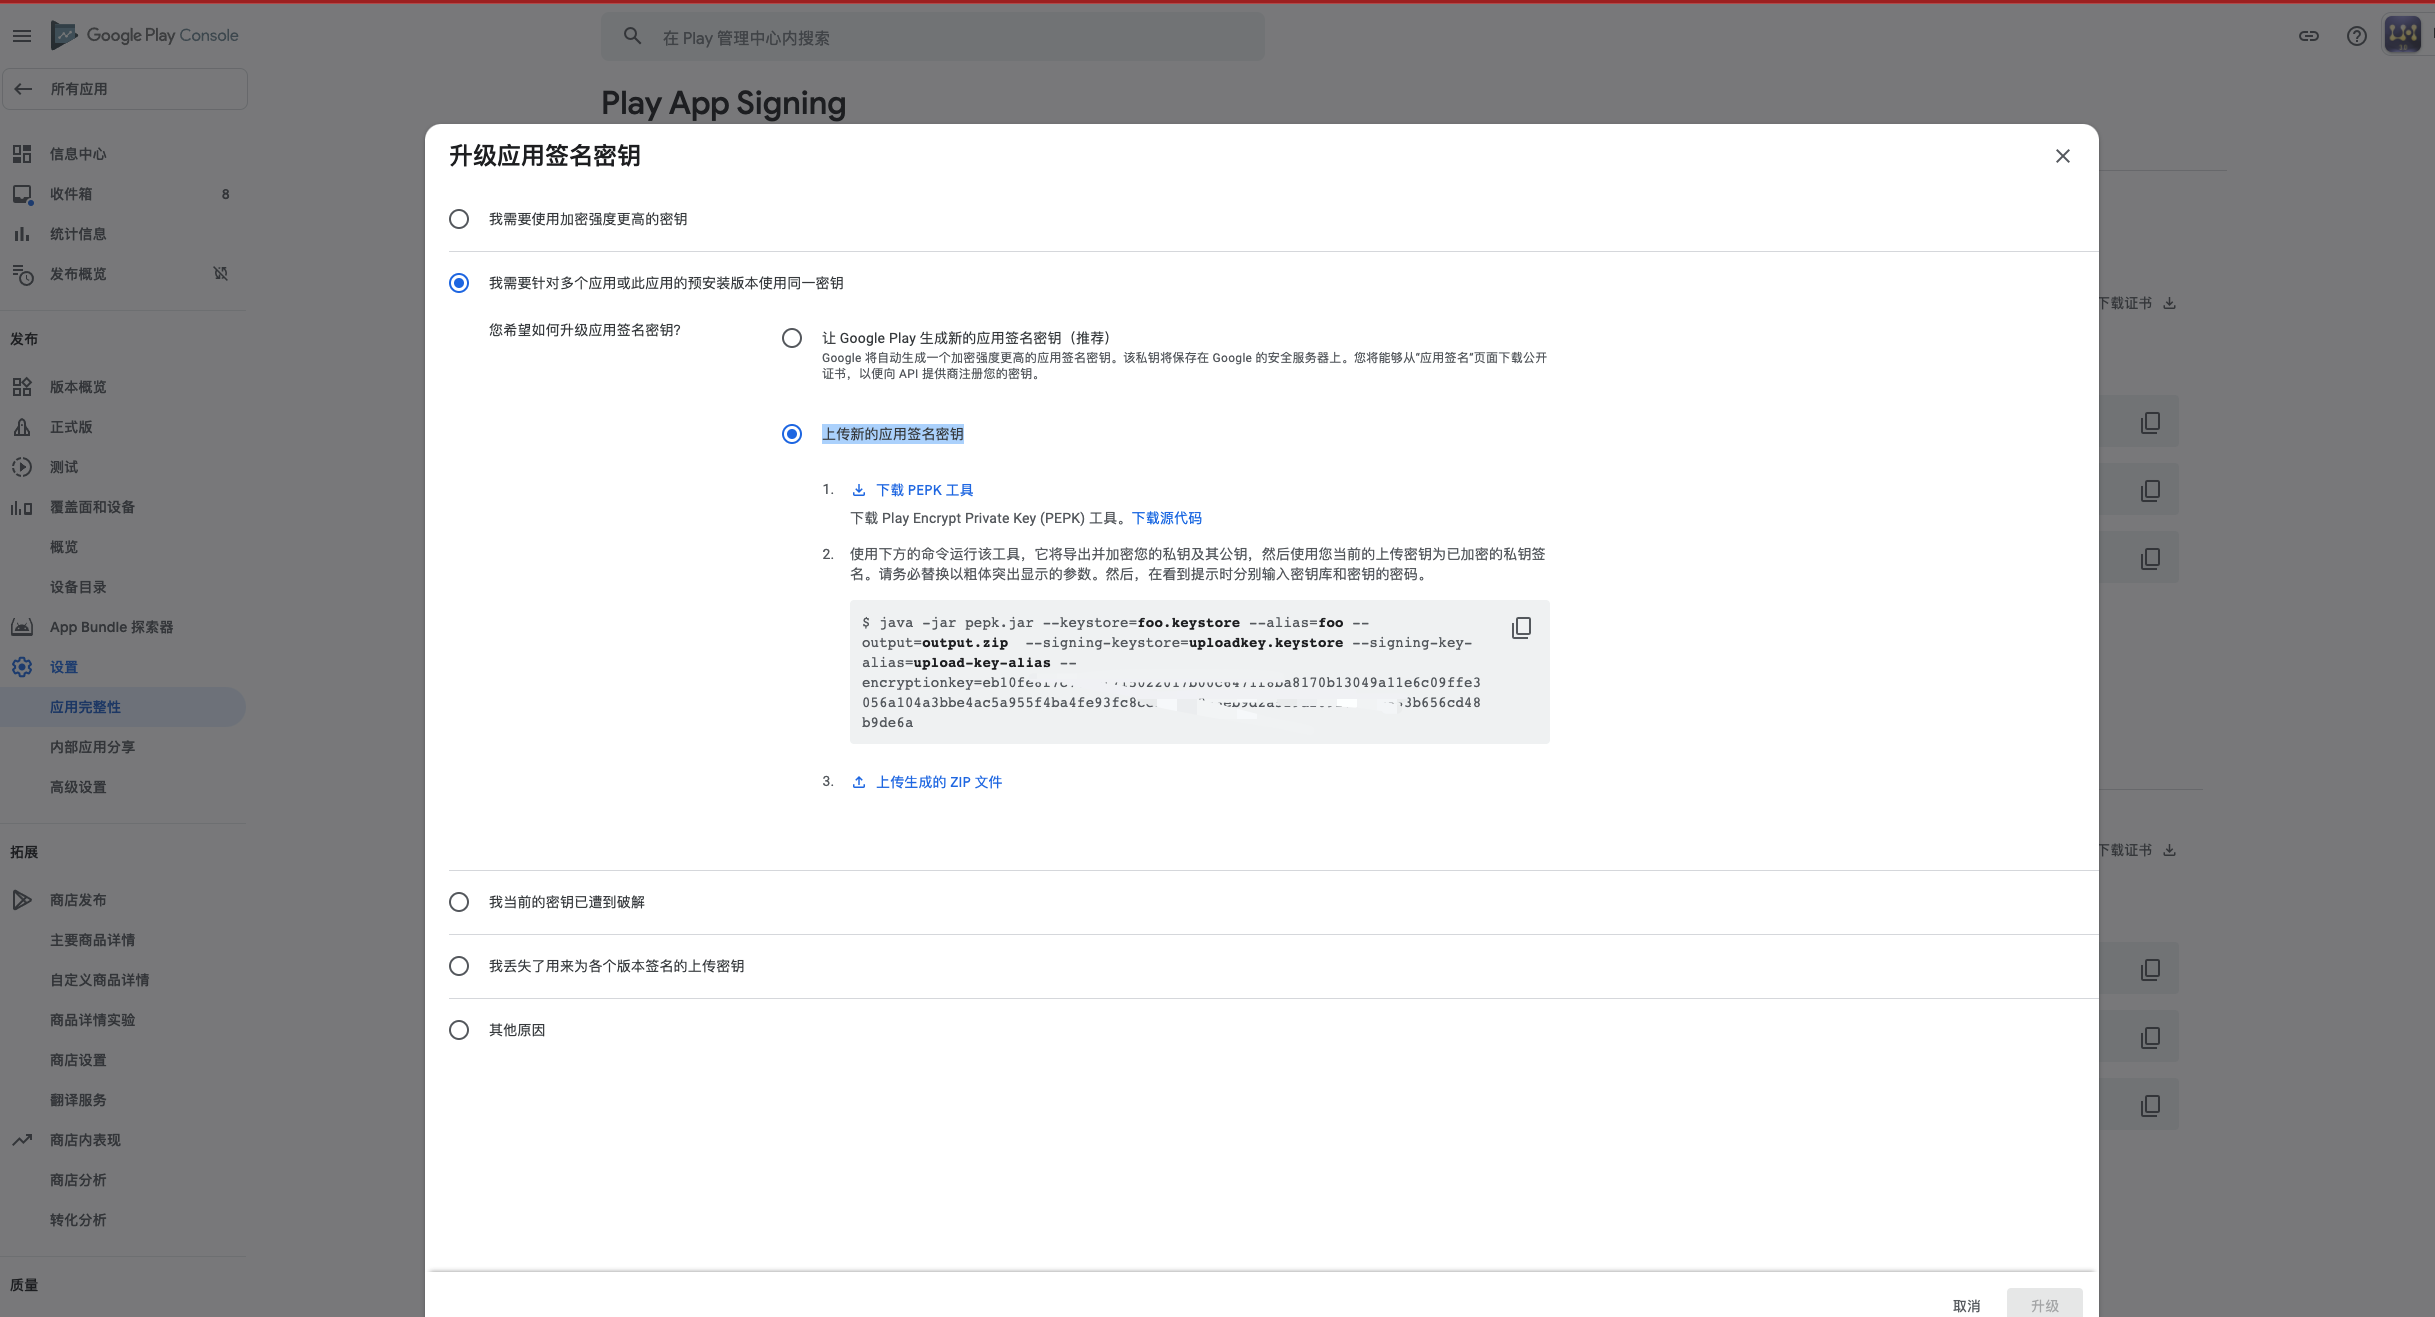2435x1317 pixels.
Task: Choose 上传新的应用签名密钥 radio option
Action: pos(792,434)
